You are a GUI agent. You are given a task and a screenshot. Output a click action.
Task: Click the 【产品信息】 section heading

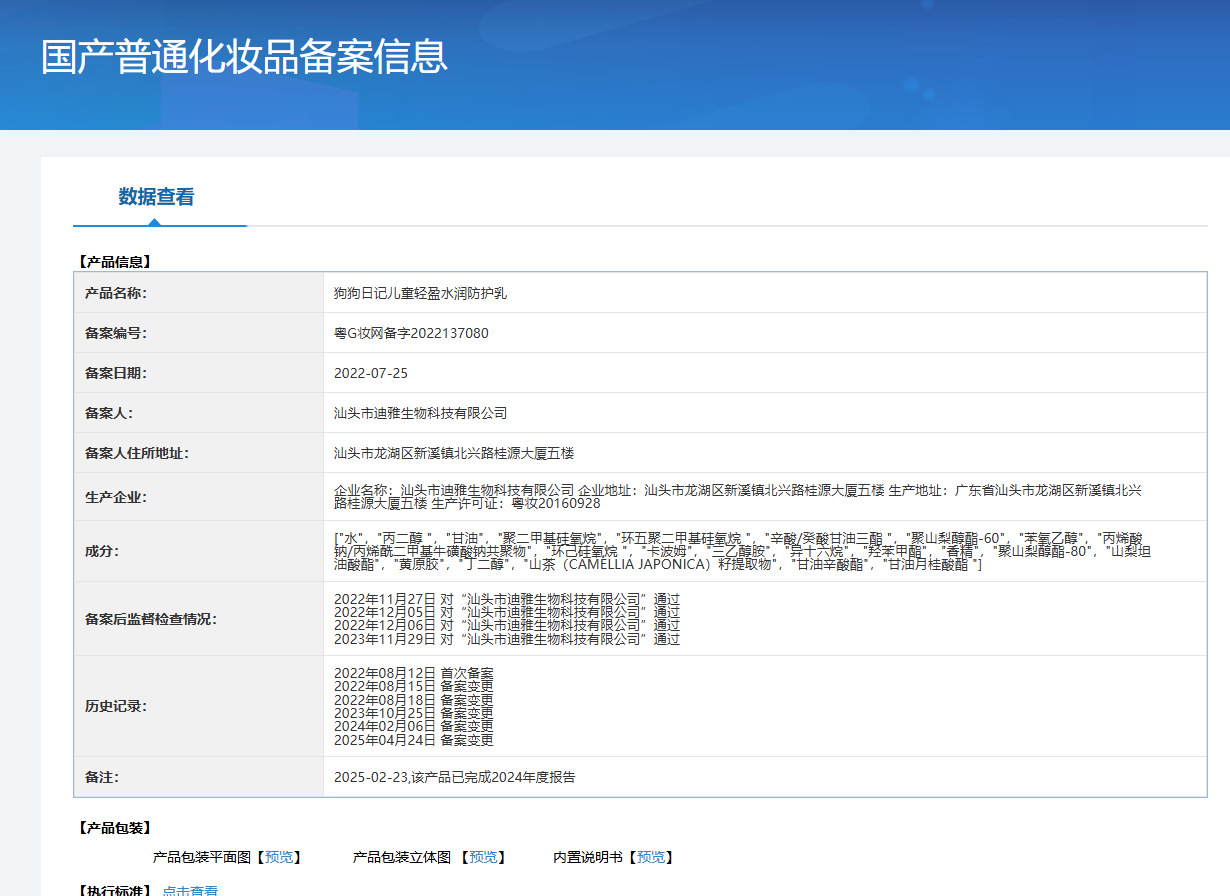coord(115,262)
